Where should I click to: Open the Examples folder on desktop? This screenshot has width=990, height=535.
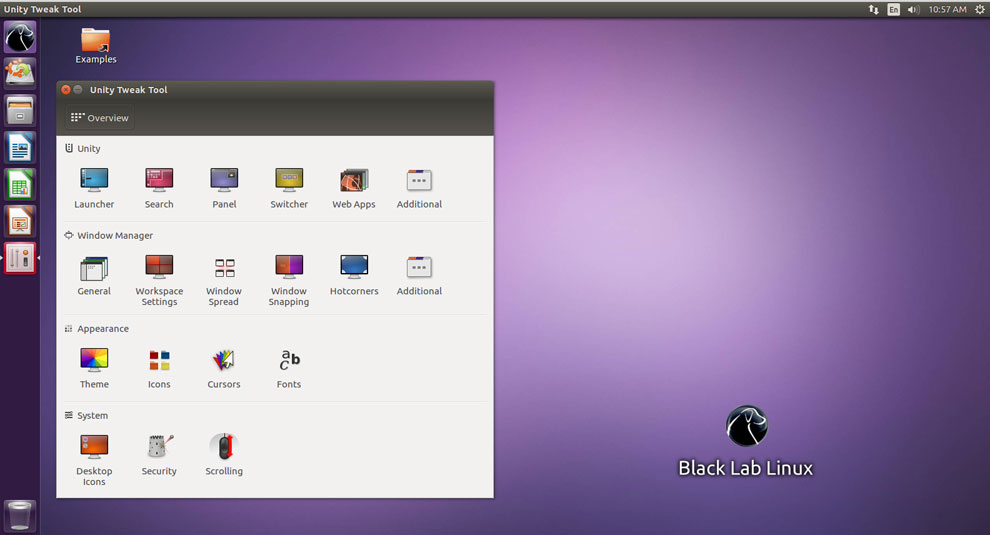point(96,45)
